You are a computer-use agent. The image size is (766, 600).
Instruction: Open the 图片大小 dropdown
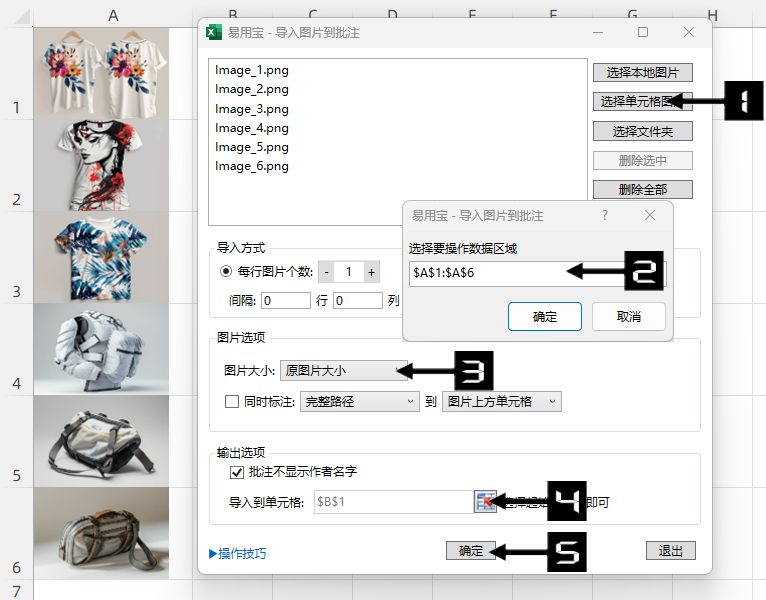pyautogui.click(x=343, y=371)
